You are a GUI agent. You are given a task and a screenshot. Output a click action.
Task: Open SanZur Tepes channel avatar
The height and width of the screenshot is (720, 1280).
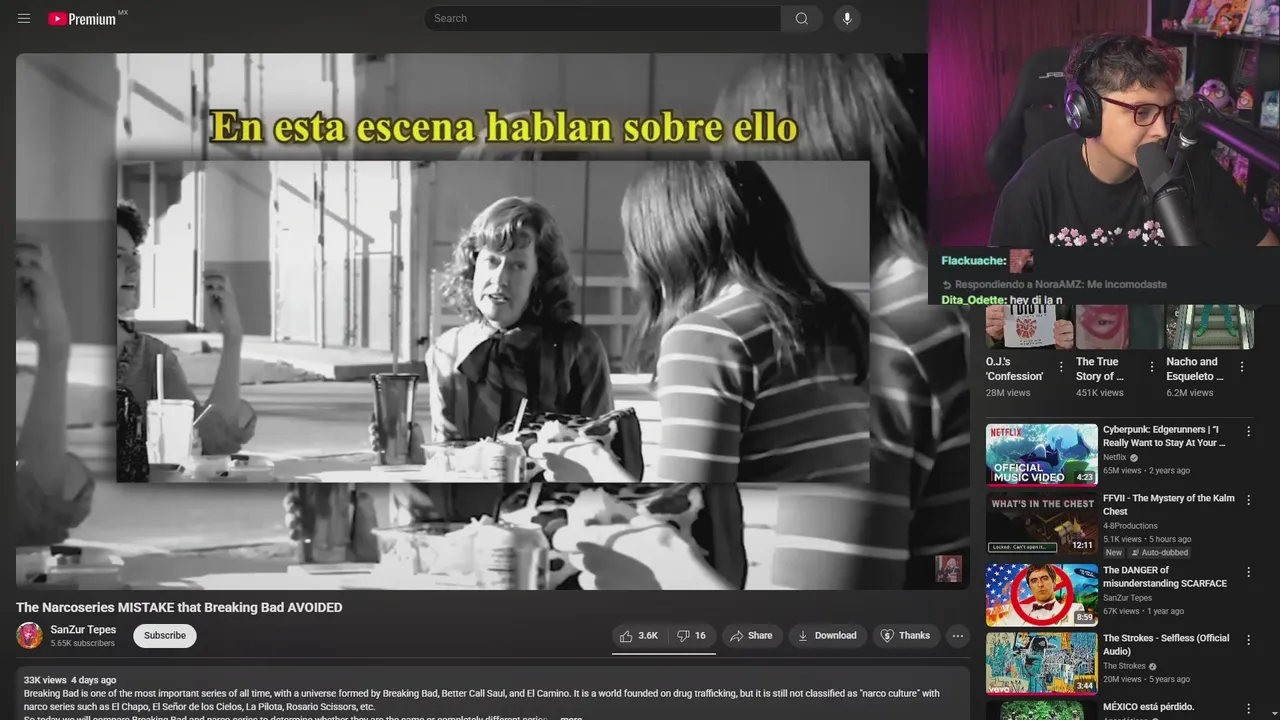(30, 635)
